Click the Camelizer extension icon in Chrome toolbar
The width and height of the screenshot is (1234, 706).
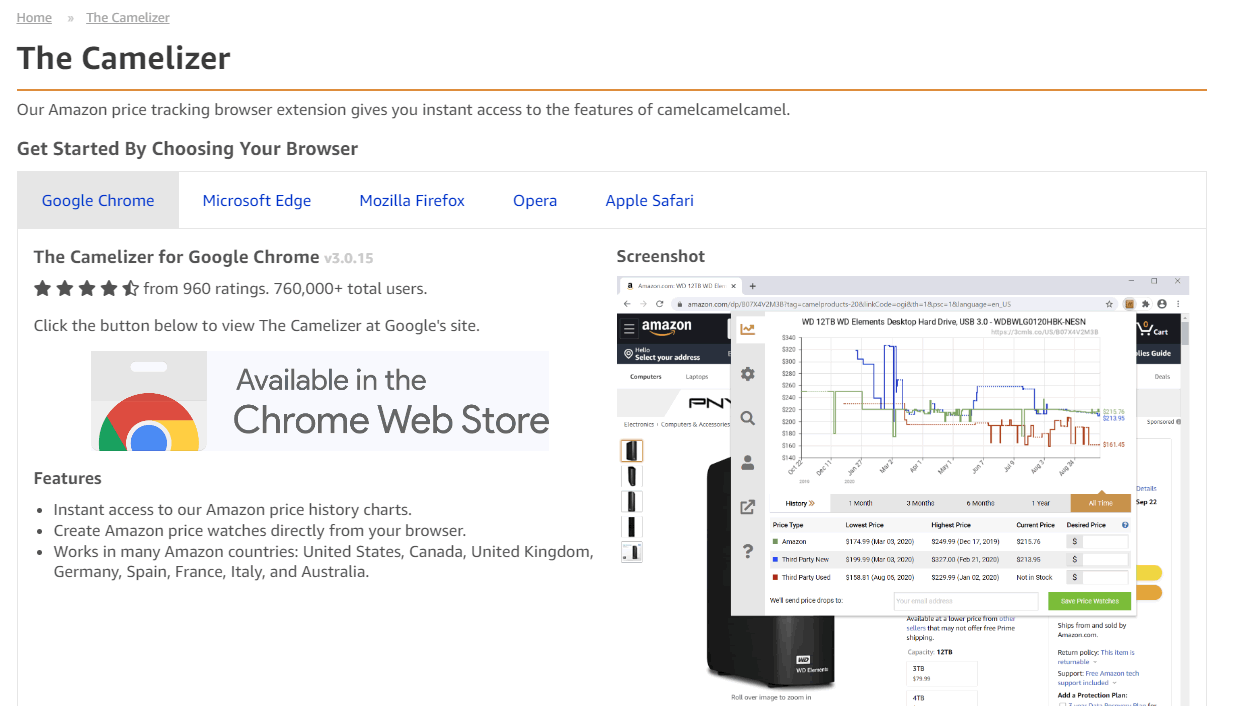(1129, 303)
